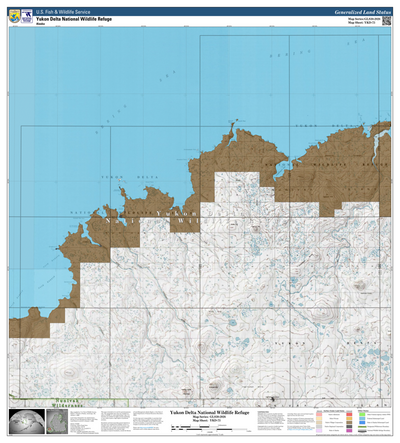The height and width of the screenshot is (443, 400).
Task: Pick the solid blue submerged land swatch
Action: pyautogui.click(x=362, y=422)
